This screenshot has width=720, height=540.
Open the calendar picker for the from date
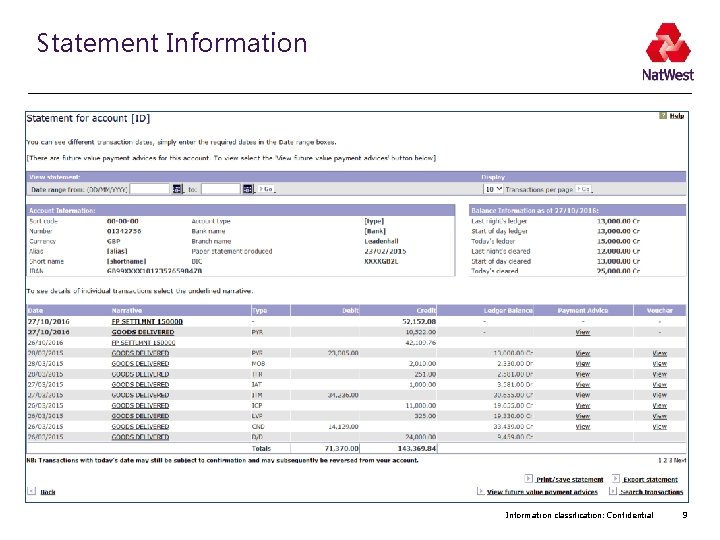177,189
